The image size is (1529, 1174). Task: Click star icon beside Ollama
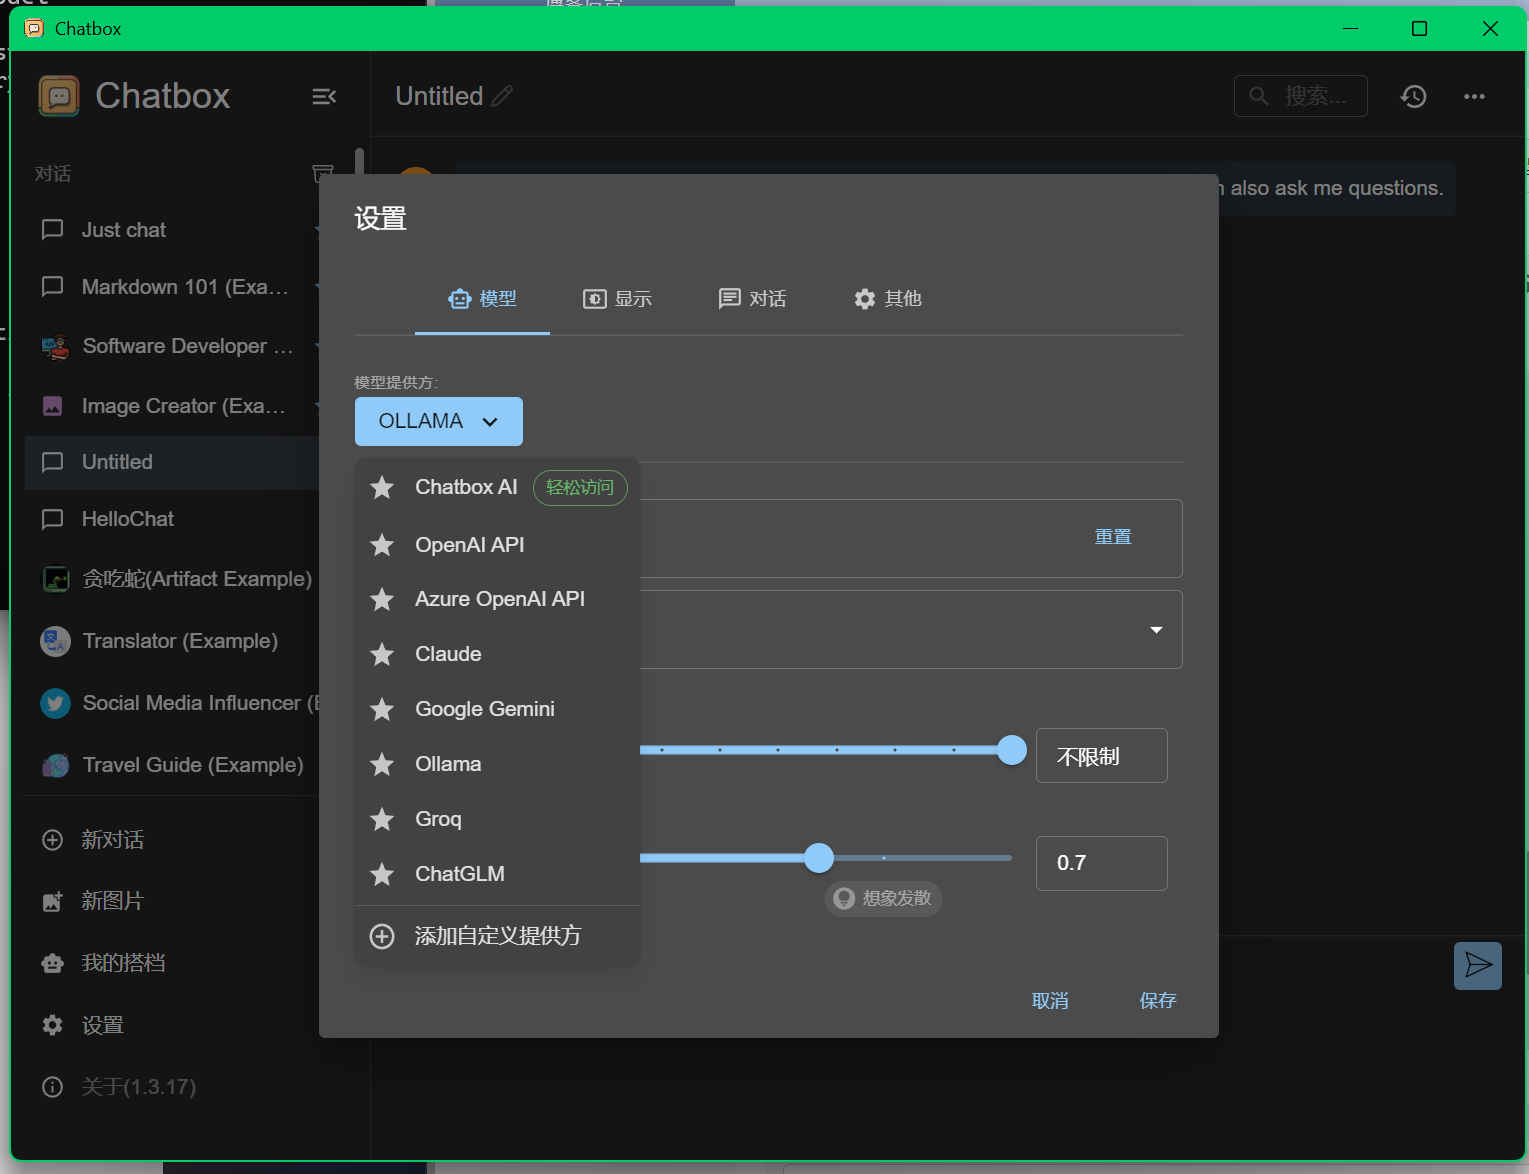(x=382, y=764)
